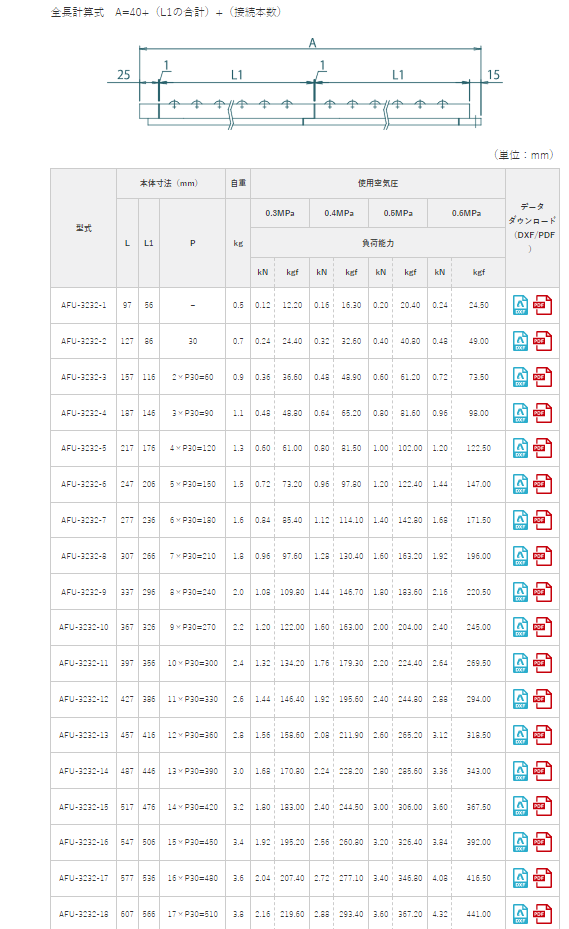Download PDF file for AFU-3232-18
Image resolution: width=569 pixels, height=929 pixels.
point(542,914)
